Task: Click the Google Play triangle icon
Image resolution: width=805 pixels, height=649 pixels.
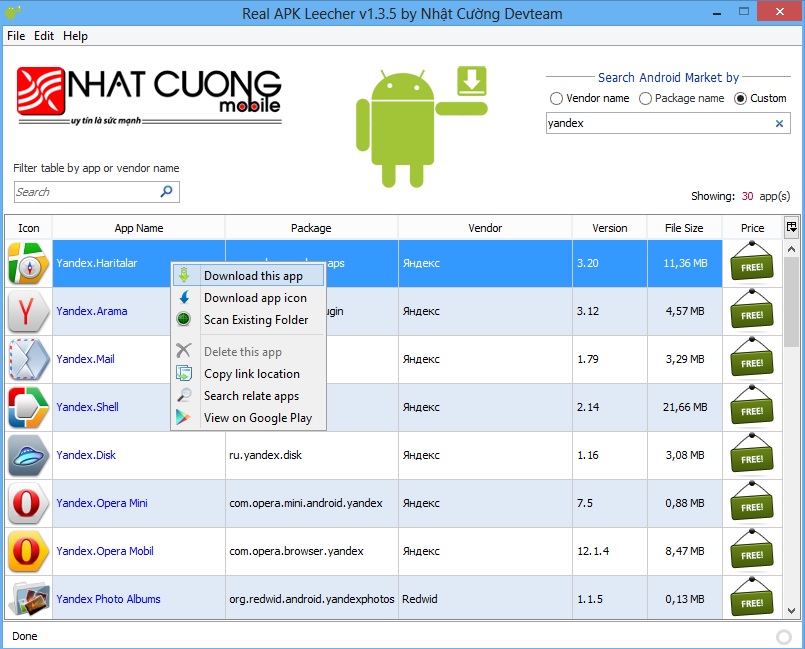Action: pyautogui.click(x=183, y=417)
